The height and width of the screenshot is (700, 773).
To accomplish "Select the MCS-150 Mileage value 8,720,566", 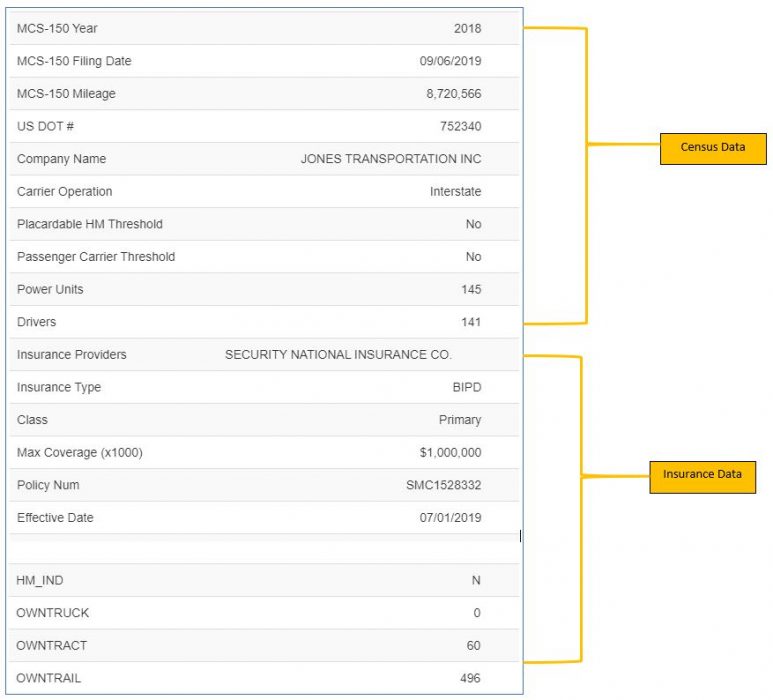I will [x=453, y=94].
